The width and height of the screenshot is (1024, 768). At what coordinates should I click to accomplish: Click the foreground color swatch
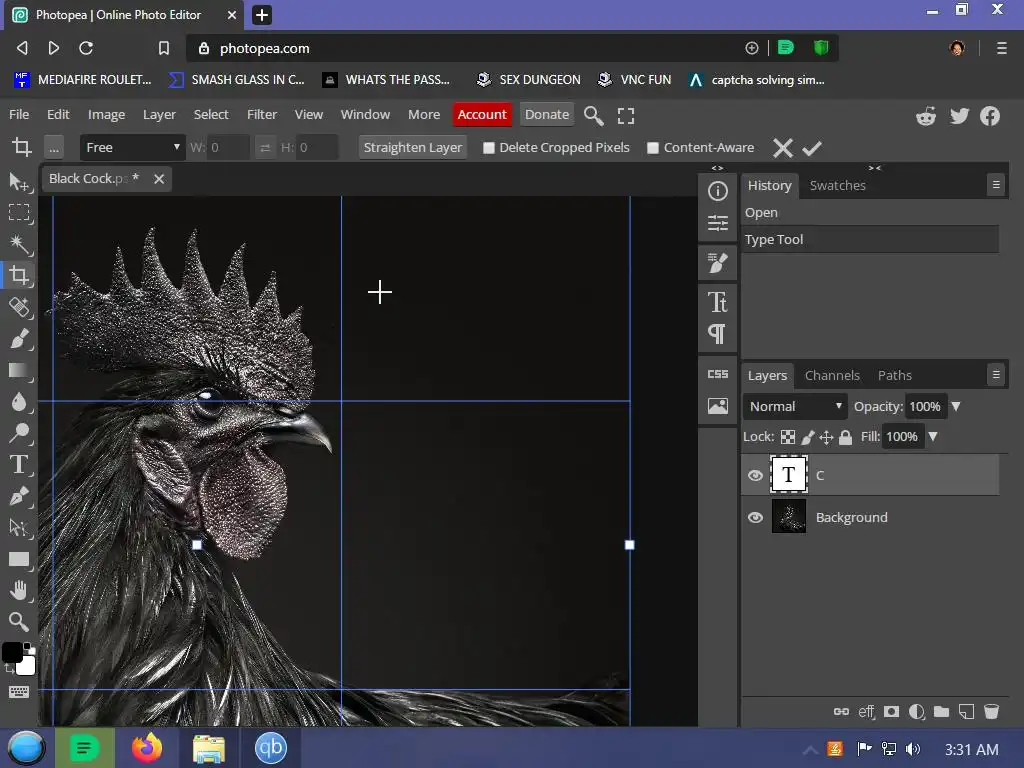tap(12, 653)
